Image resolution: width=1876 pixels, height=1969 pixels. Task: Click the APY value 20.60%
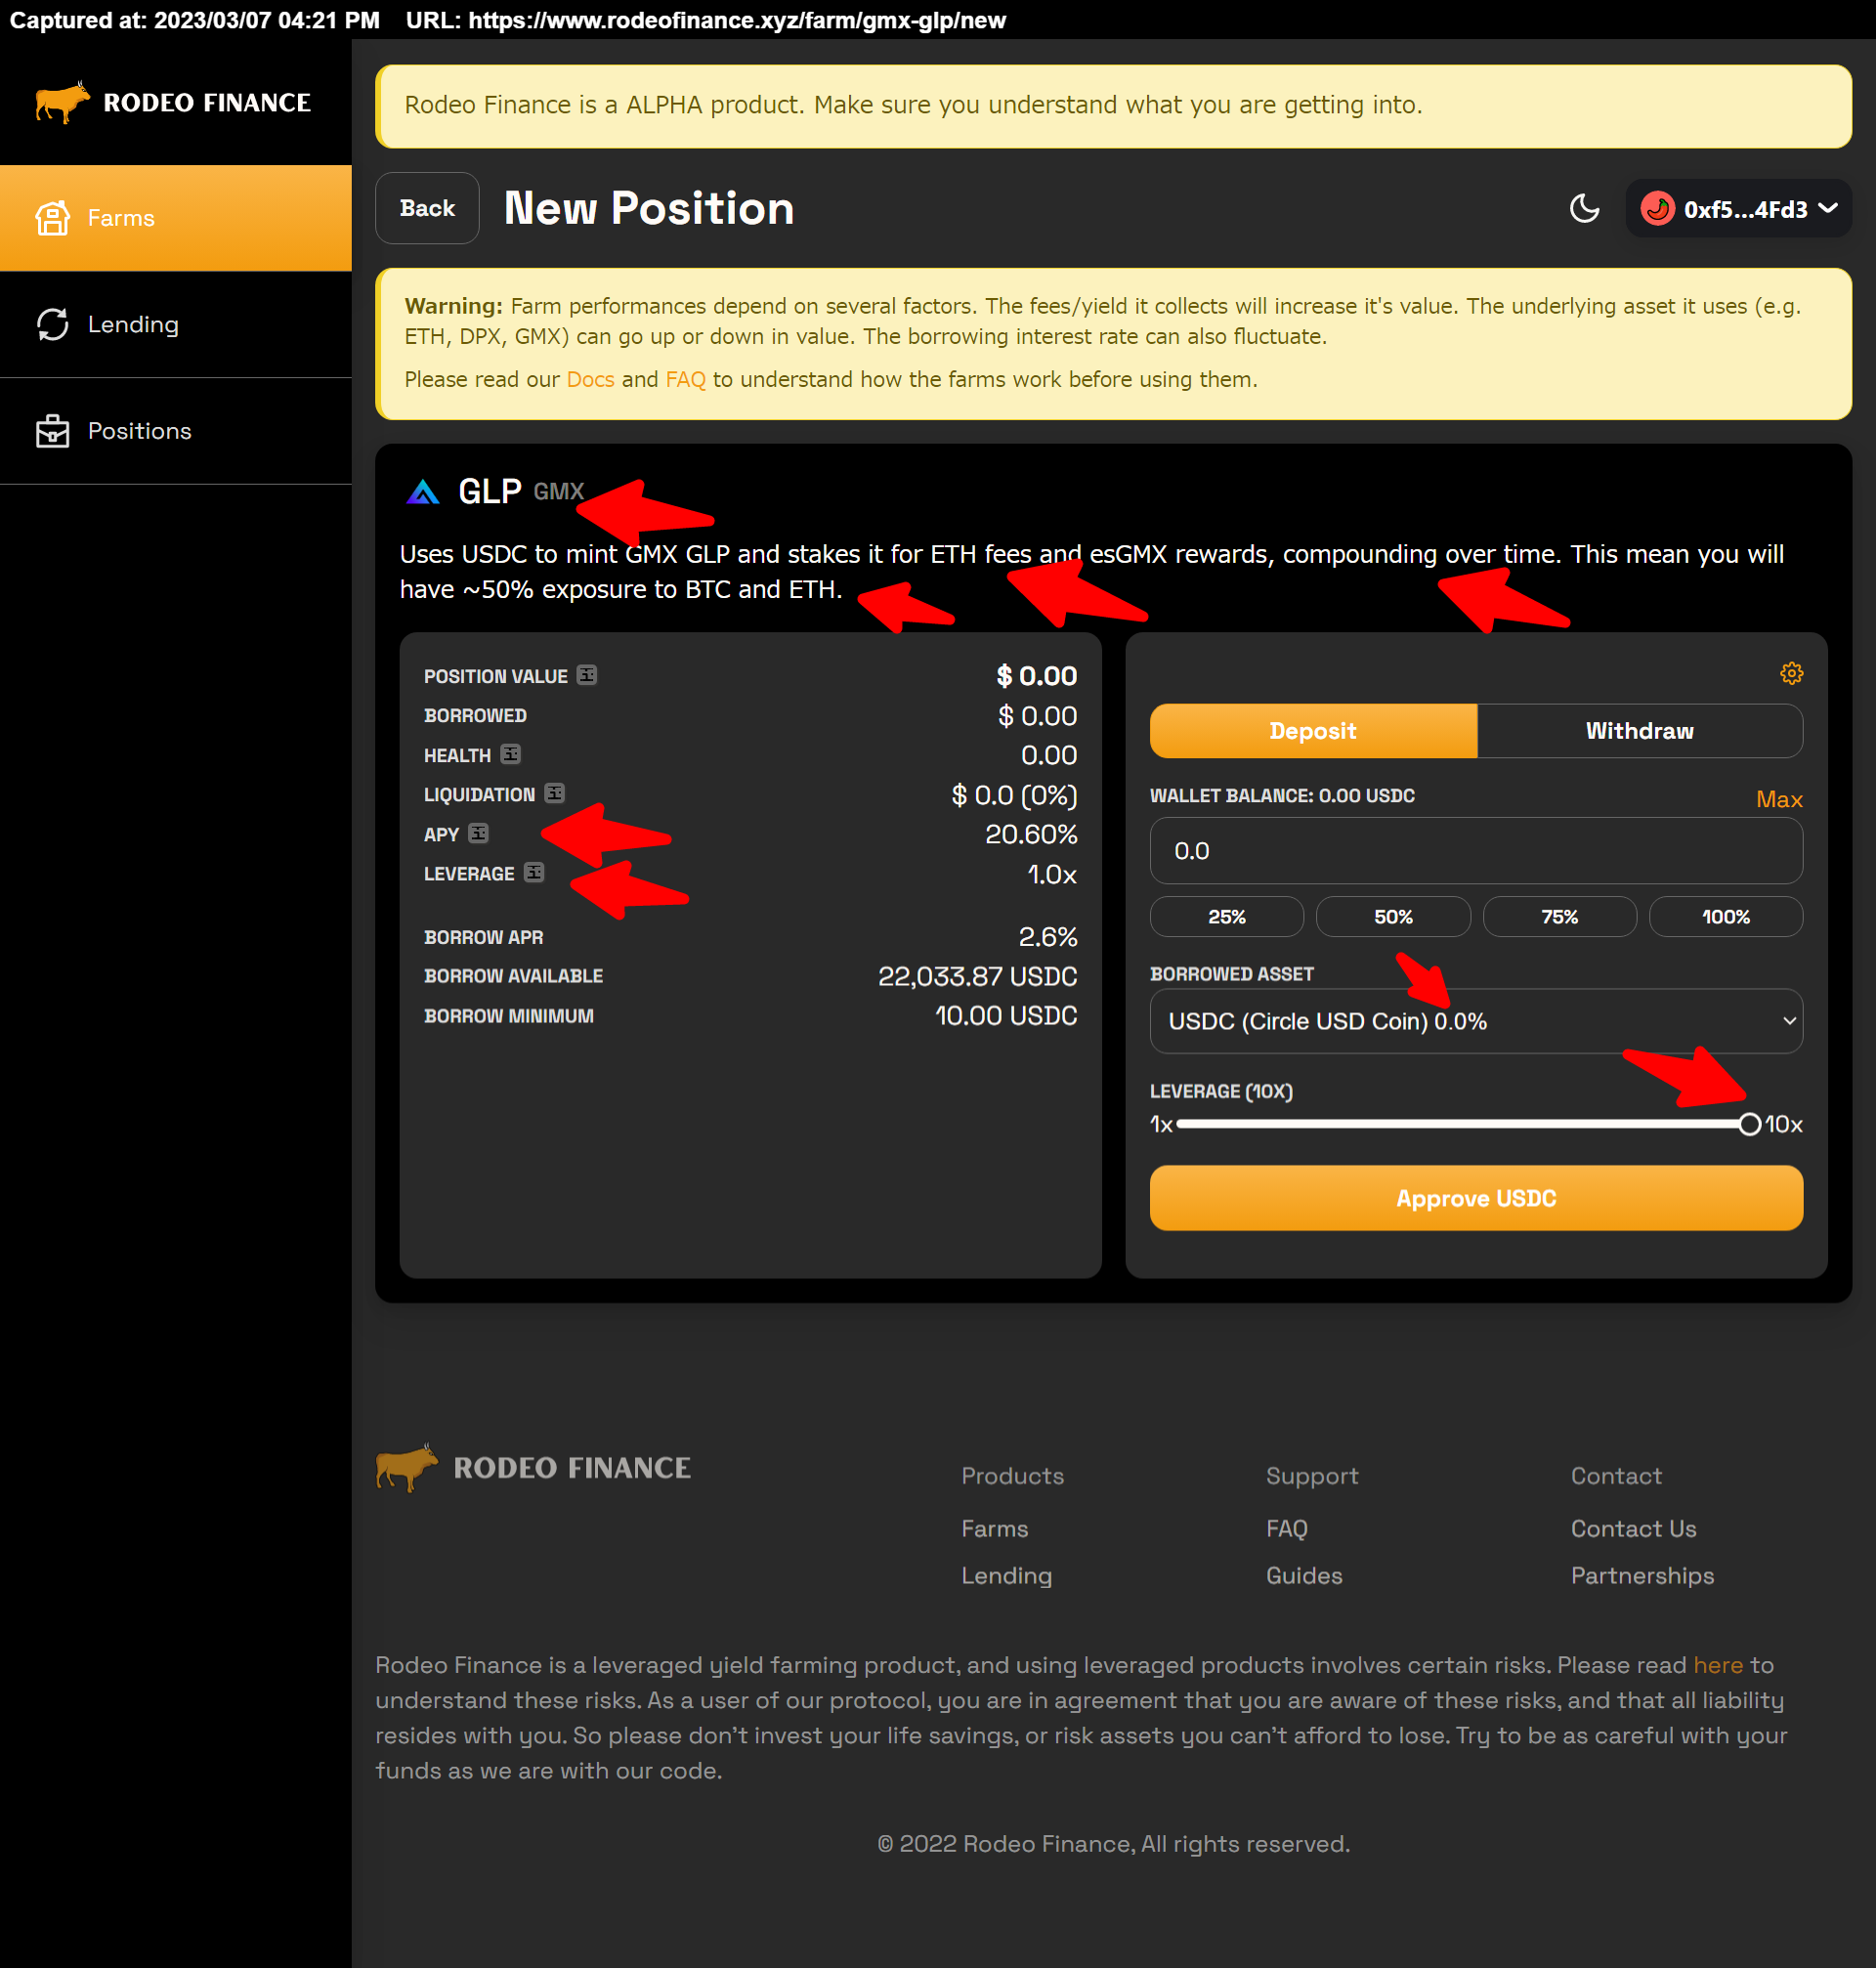1031,834
